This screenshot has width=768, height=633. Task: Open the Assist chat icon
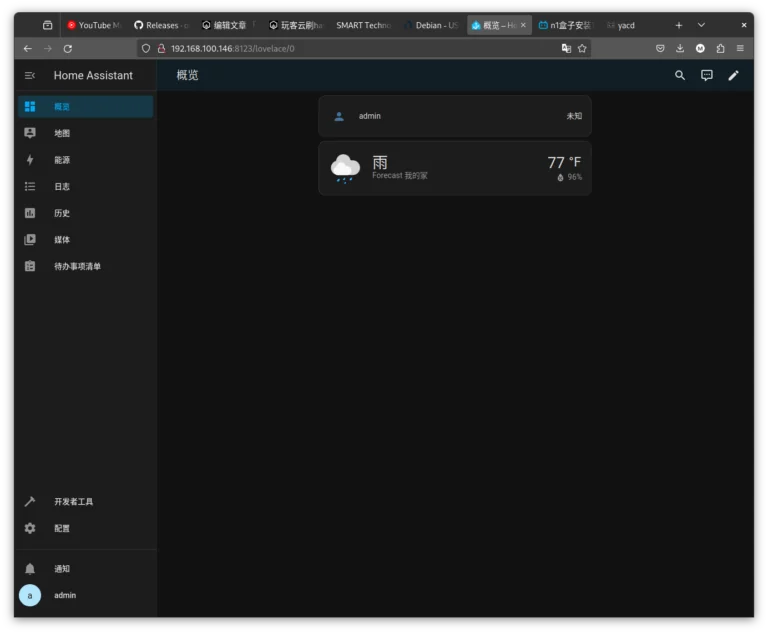[706, 75]
